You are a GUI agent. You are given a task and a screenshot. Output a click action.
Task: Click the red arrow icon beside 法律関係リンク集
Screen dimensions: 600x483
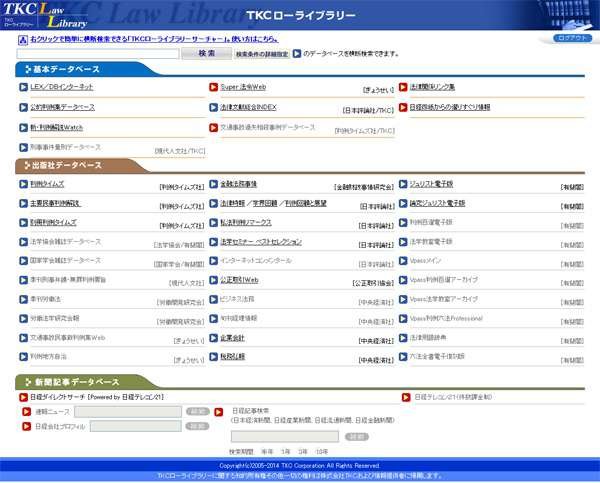pyautogui.click(x=403, y=87)
